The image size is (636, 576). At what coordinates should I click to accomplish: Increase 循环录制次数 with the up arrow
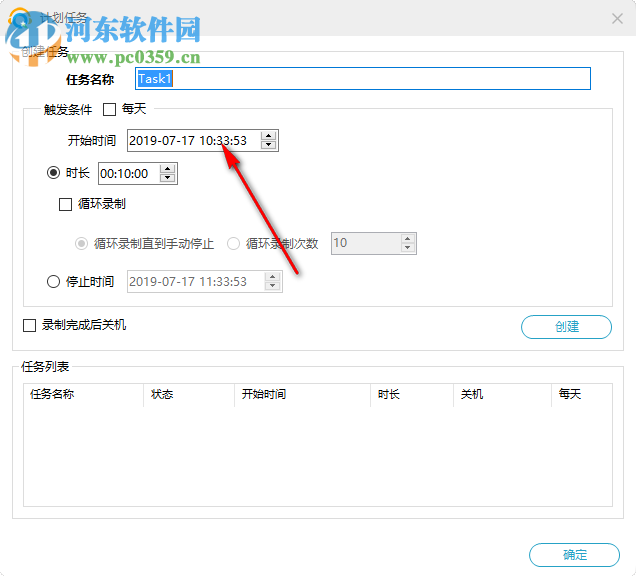click(408, 239)
